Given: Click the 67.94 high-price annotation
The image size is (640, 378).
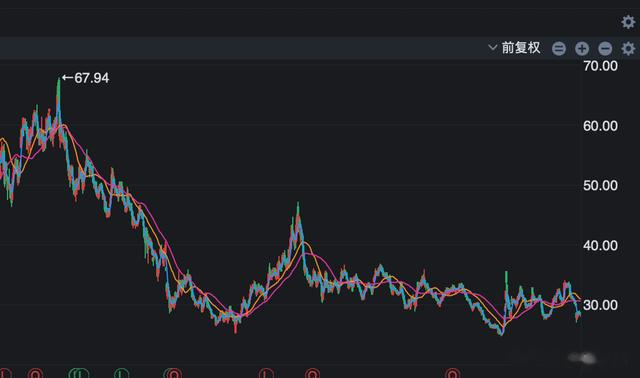Looking at the screenshot, I should pos(86,78).
